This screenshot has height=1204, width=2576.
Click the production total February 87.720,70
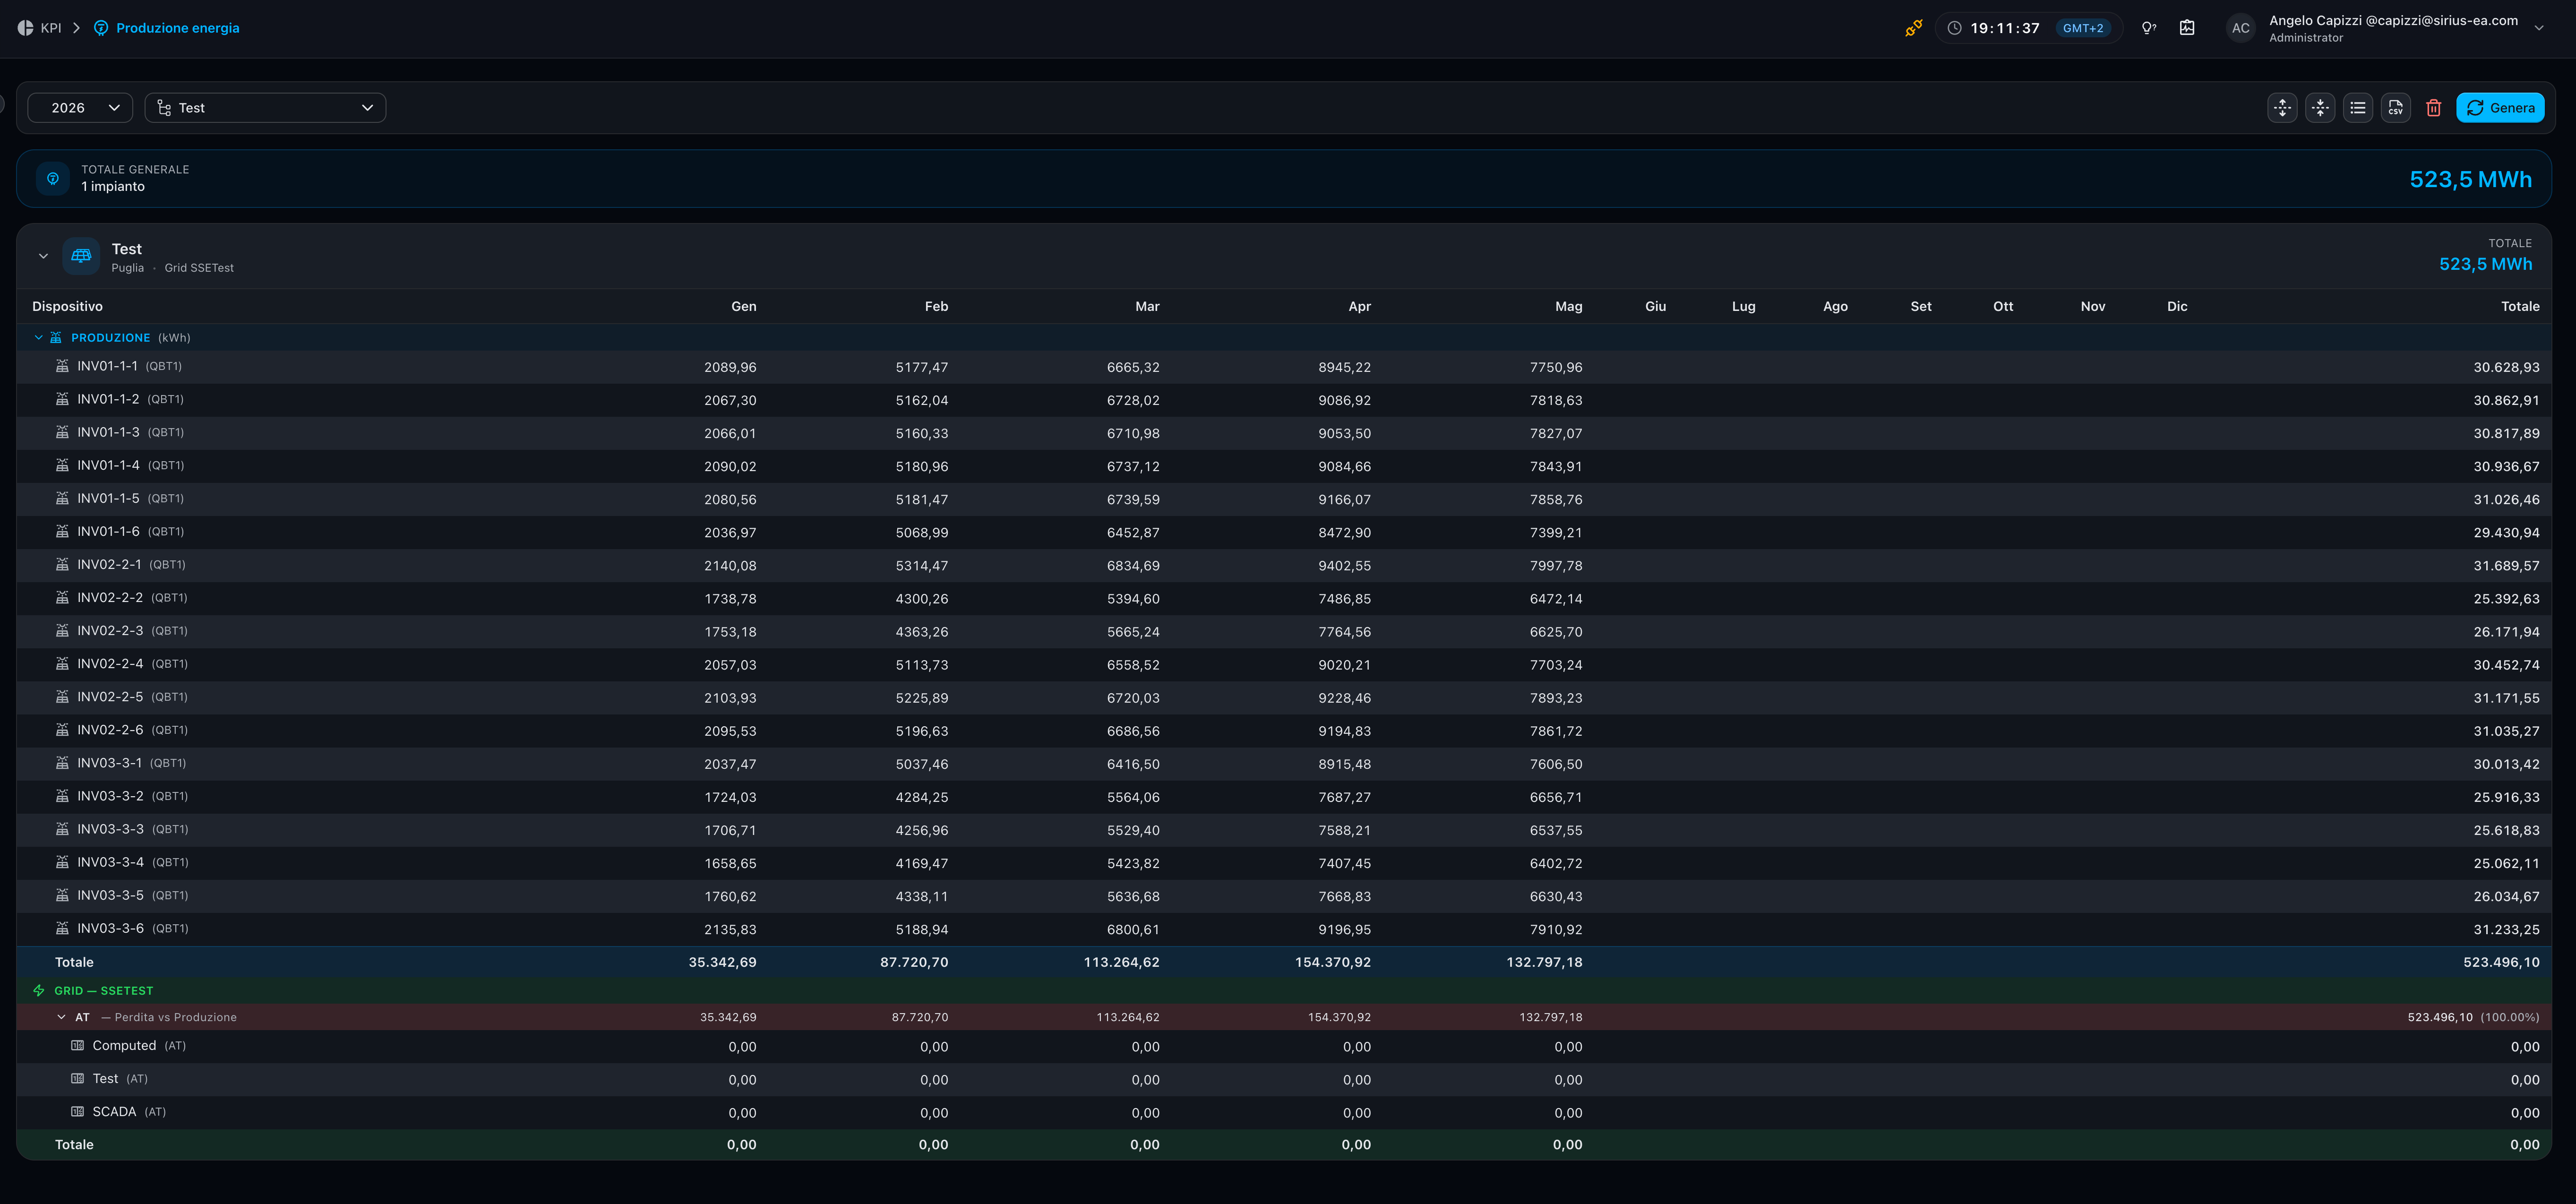pos(914,962)
